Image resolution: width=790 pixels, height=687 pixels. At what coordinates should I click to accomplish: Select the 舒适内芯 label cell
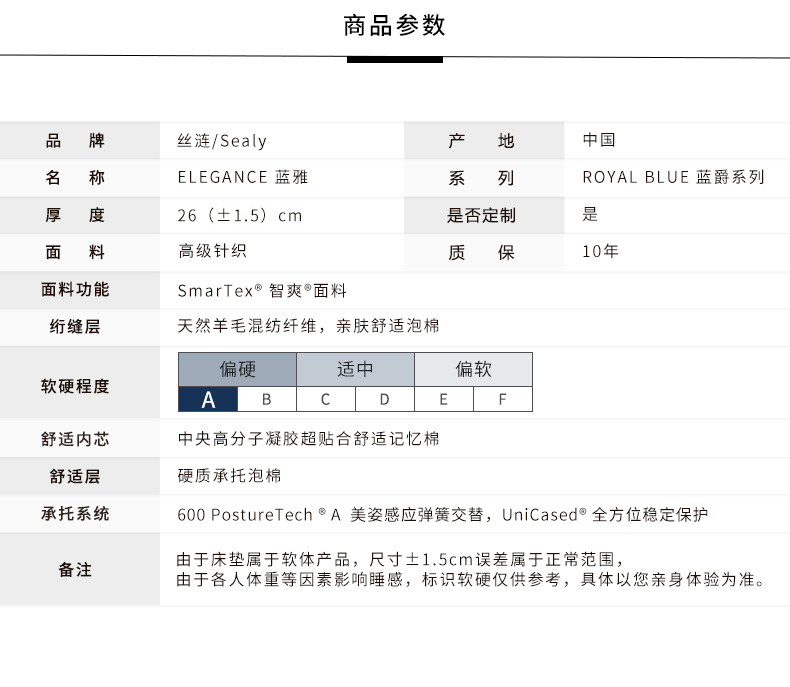(x=80, y=439)
